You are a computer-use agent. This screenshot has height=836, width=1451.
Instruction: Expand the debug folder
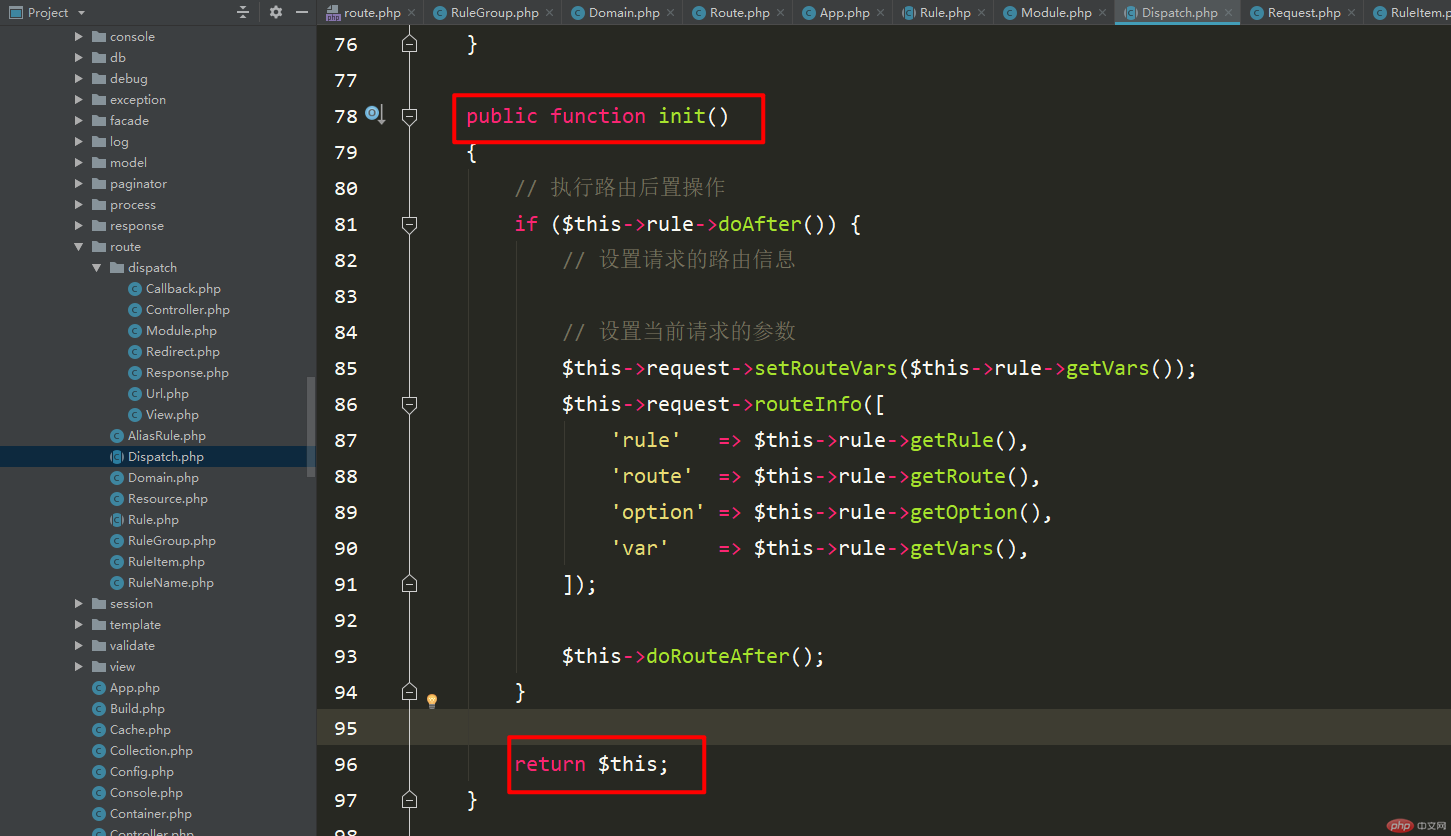[x=79, y=78]
